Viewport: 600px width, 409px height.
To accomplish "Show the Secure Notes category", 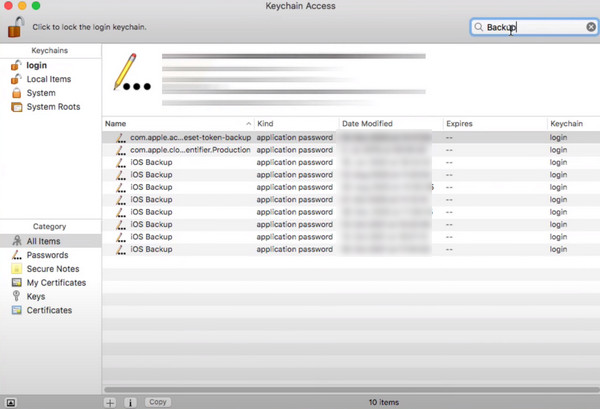I will click(53, 269).
